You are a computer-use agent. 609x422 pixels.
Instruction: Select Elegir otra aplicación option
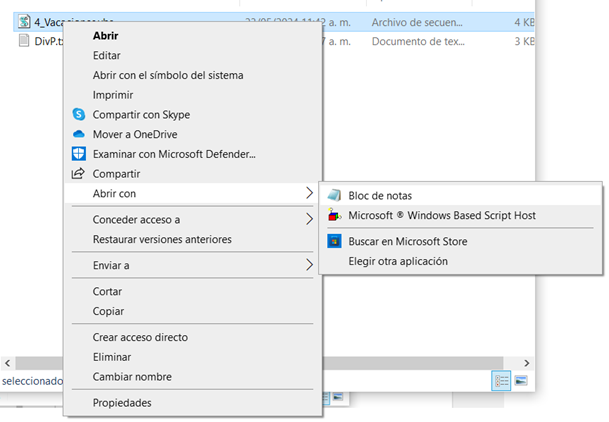[397, 261]
